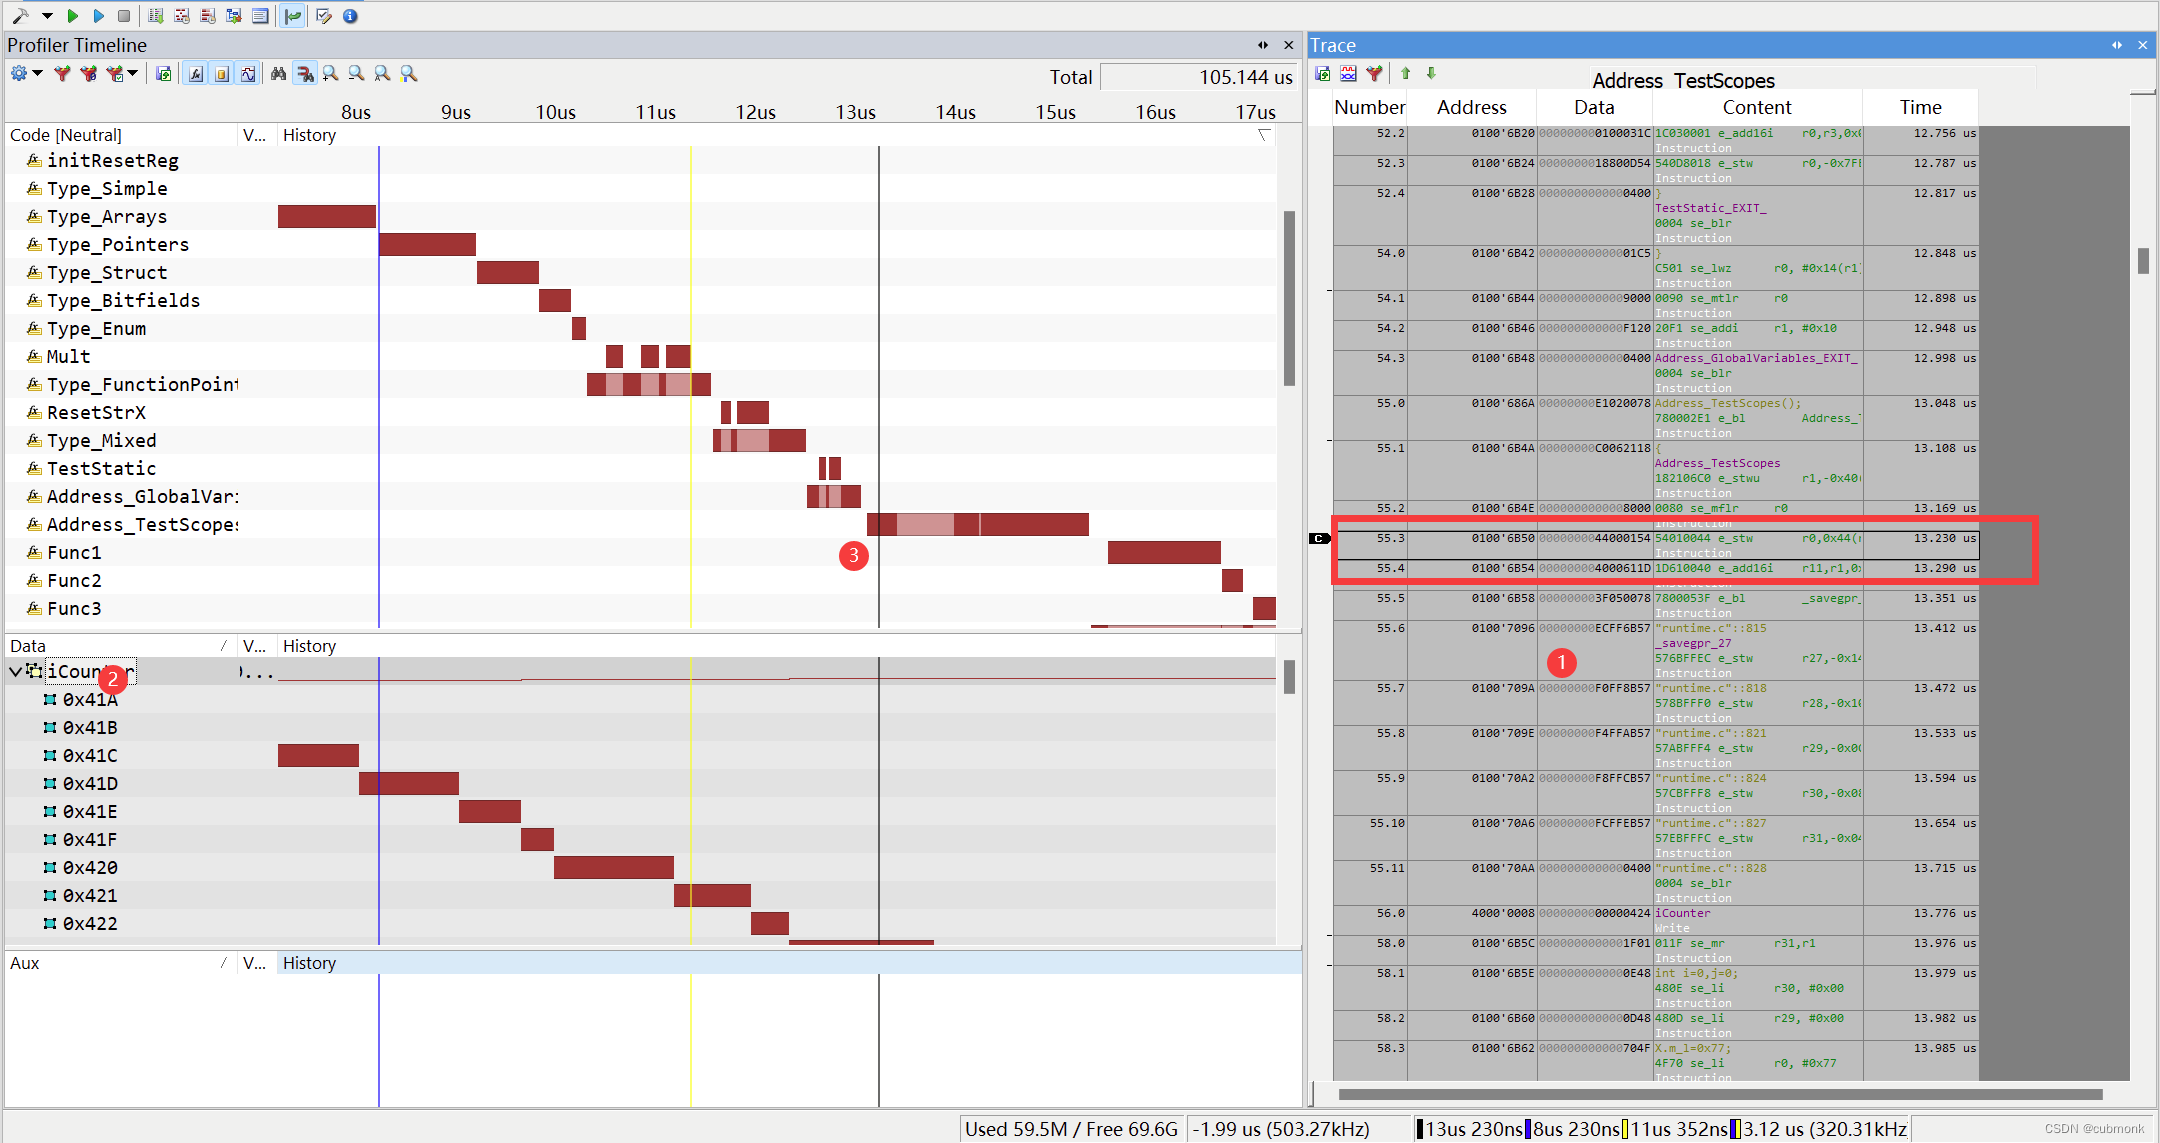
Task: Open the filter checkbox dropdown arrow
Action: pos(133,73)
